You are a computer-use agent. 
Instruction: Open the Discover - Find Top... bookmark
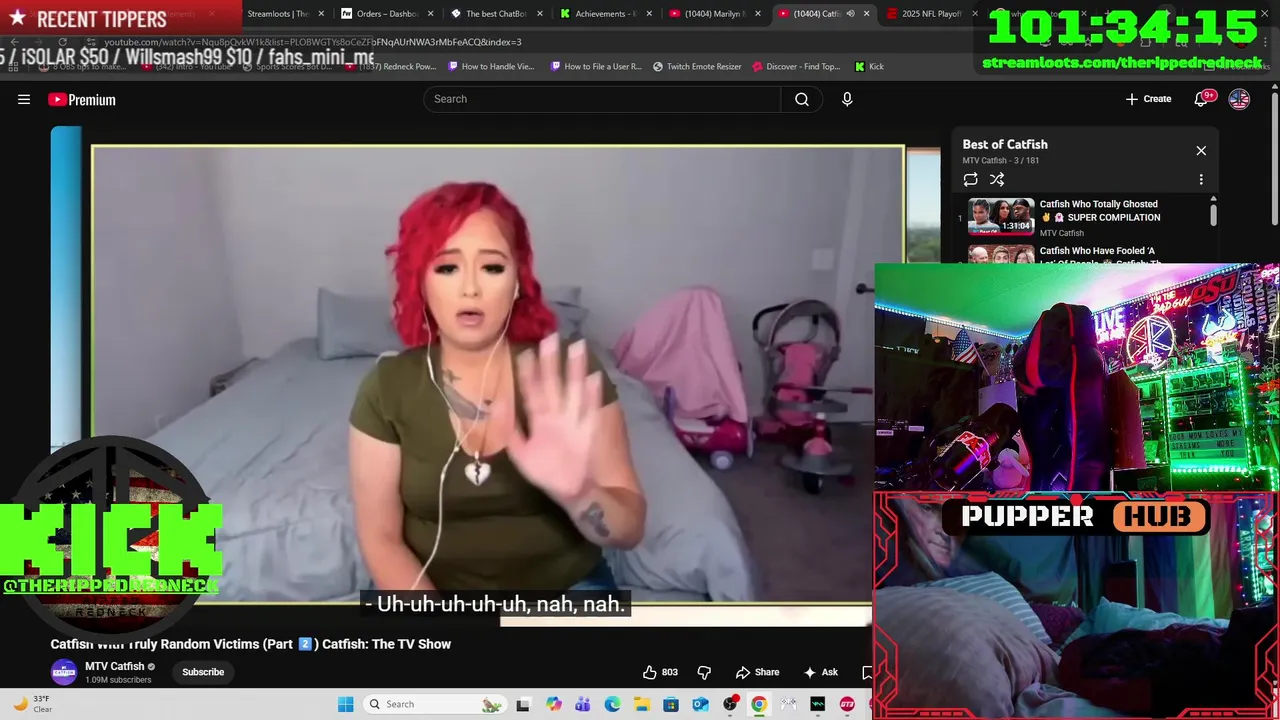pyautogui.click(x=796, y=66)
